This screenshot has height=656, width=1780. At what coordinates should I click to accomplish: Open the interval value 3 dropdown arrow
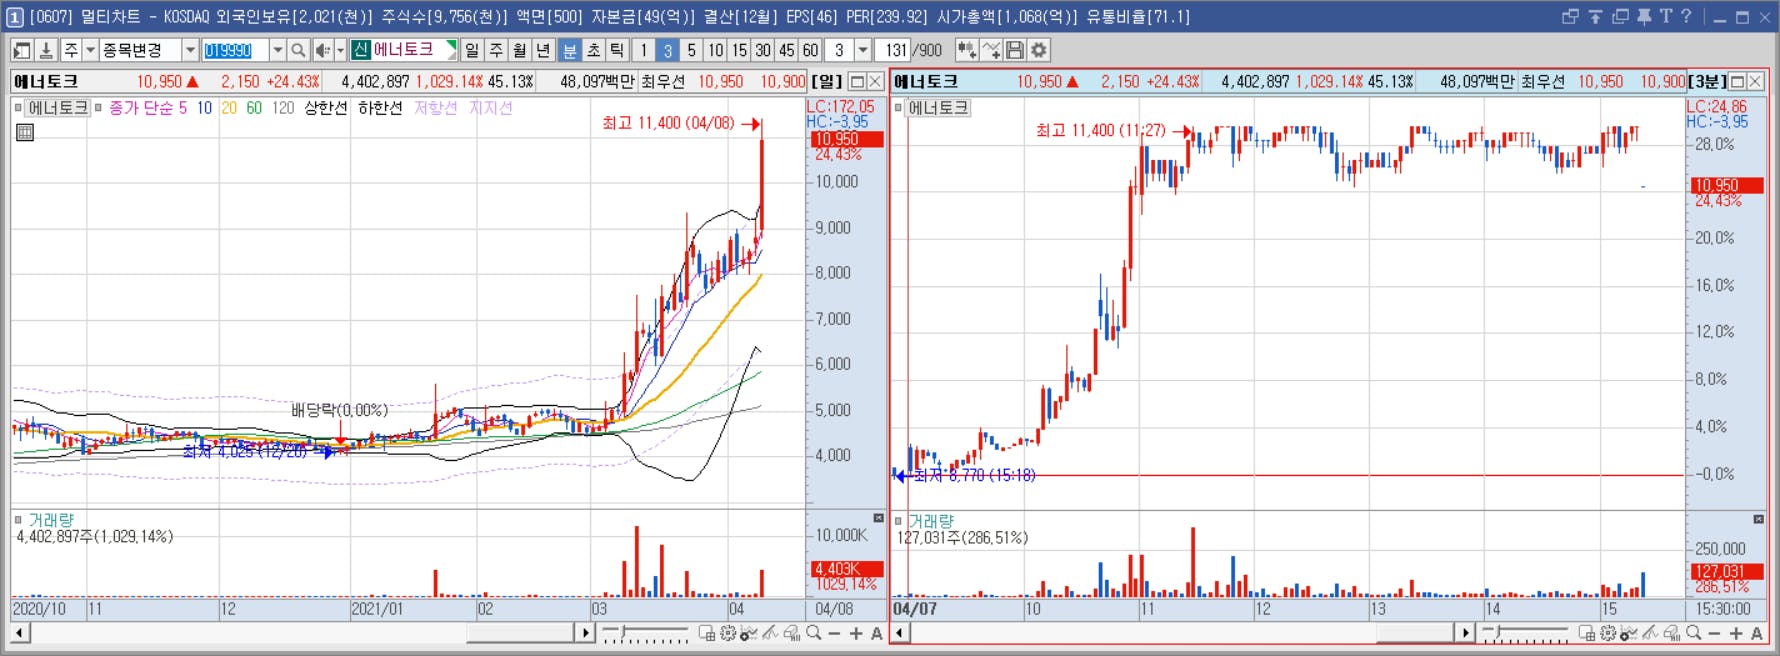pos(863,50)
